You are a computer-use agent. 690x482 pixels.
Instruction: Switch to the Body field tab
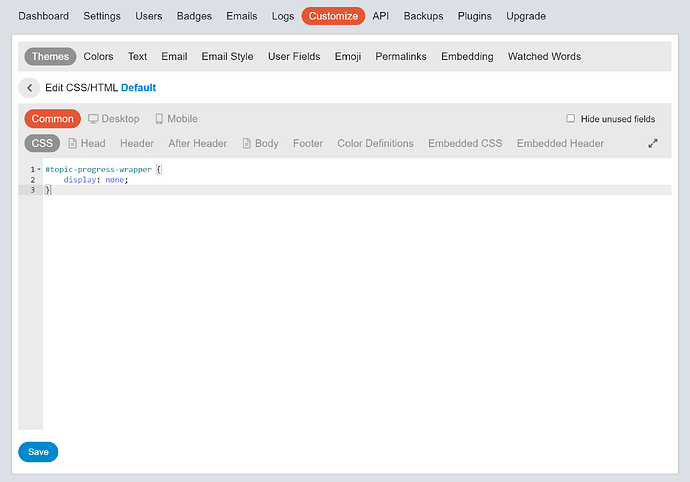261,143
